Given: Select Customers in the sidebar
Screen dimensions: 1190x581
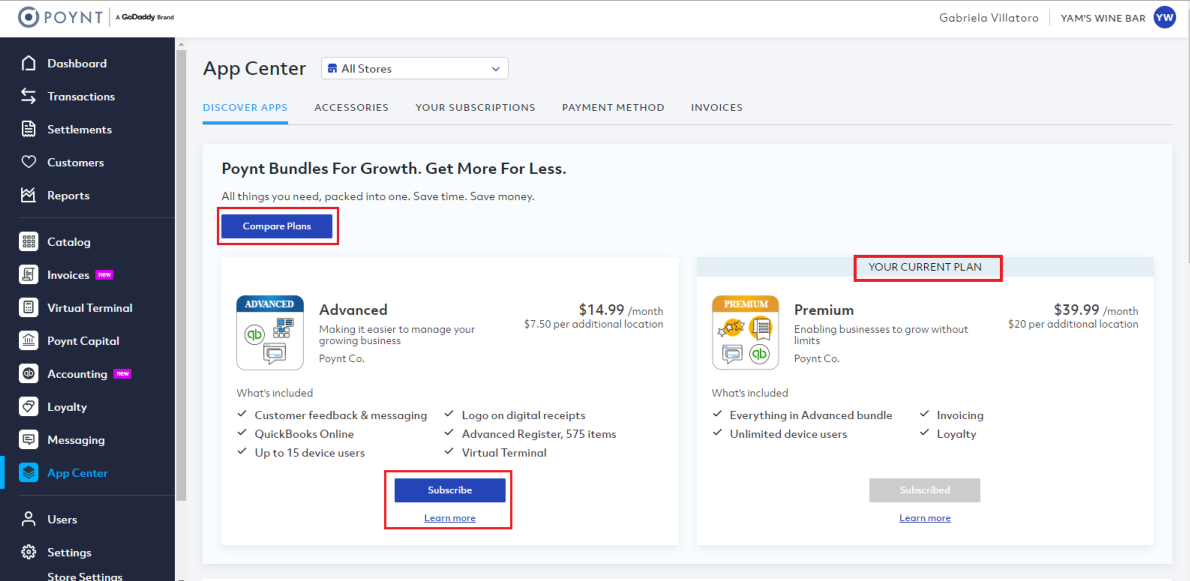Looking at the screenshot, I should [76, 162].
